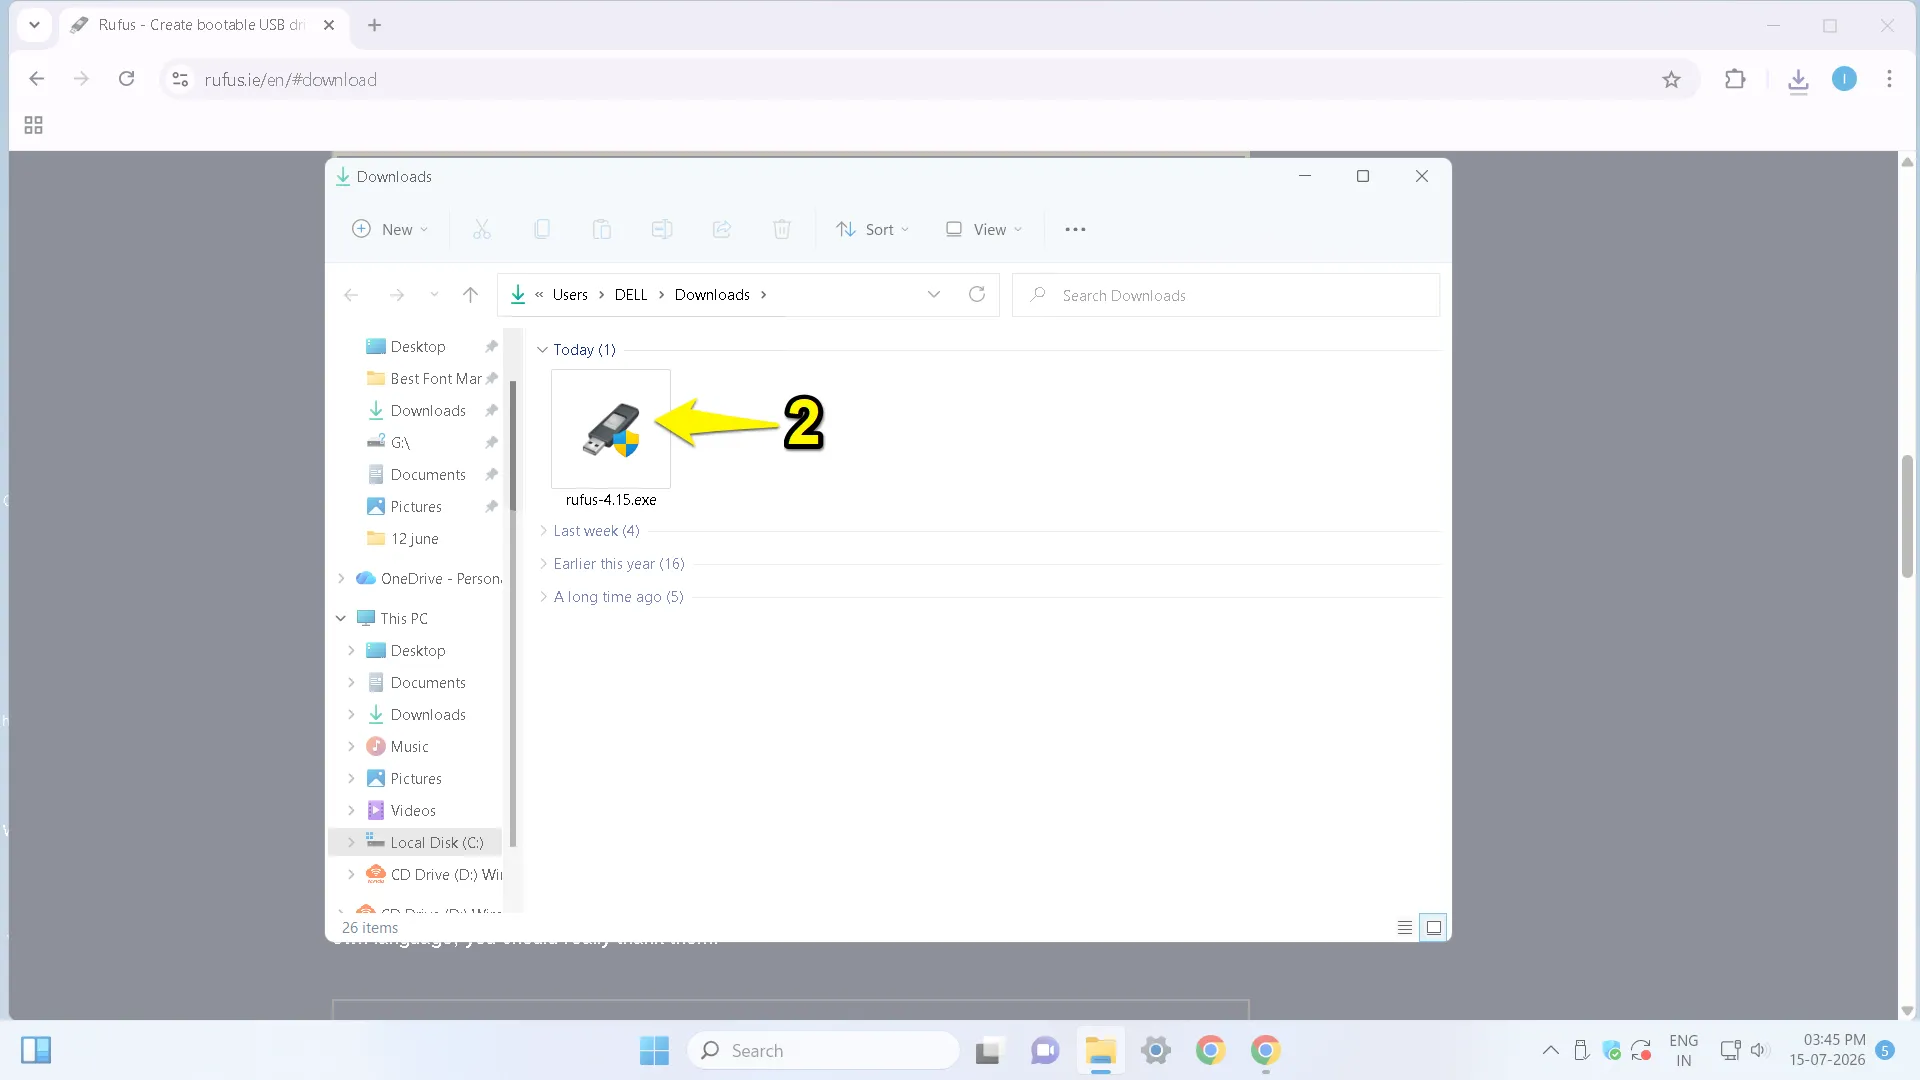
Task: Expand the Earlier this year (16) group
Action: [x=543, y=563]
